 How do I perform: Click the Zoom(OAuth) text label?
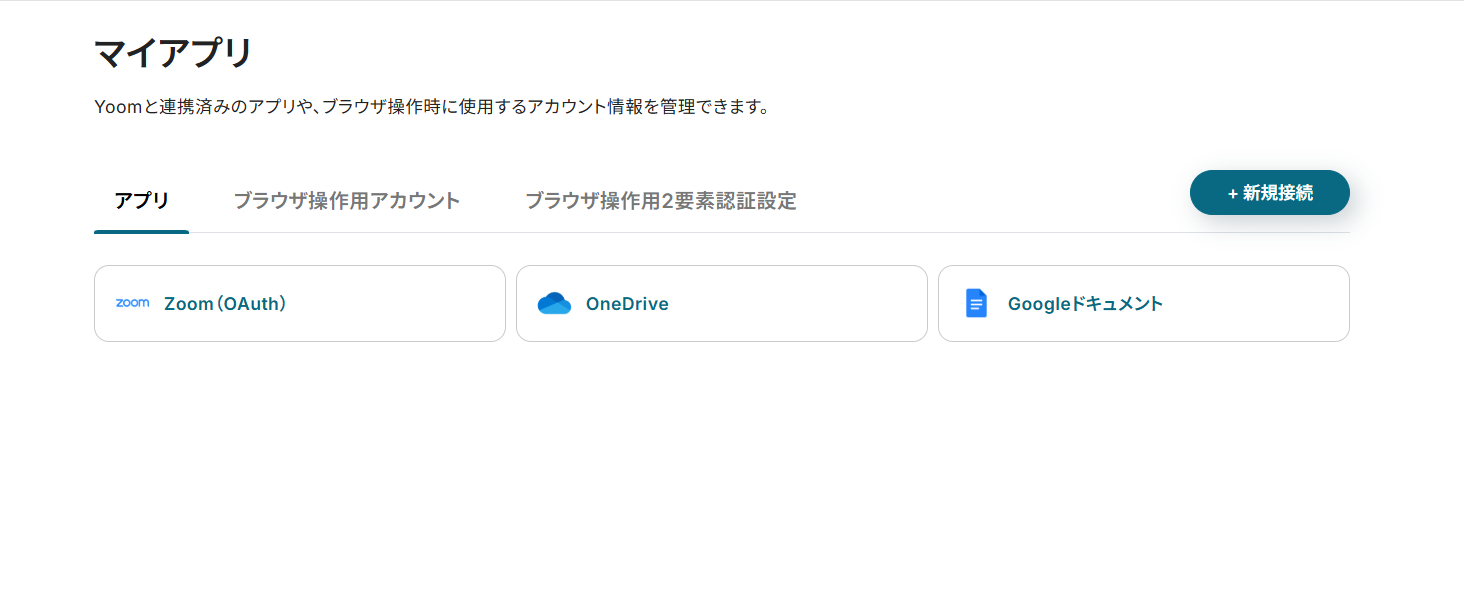[226, 304]
